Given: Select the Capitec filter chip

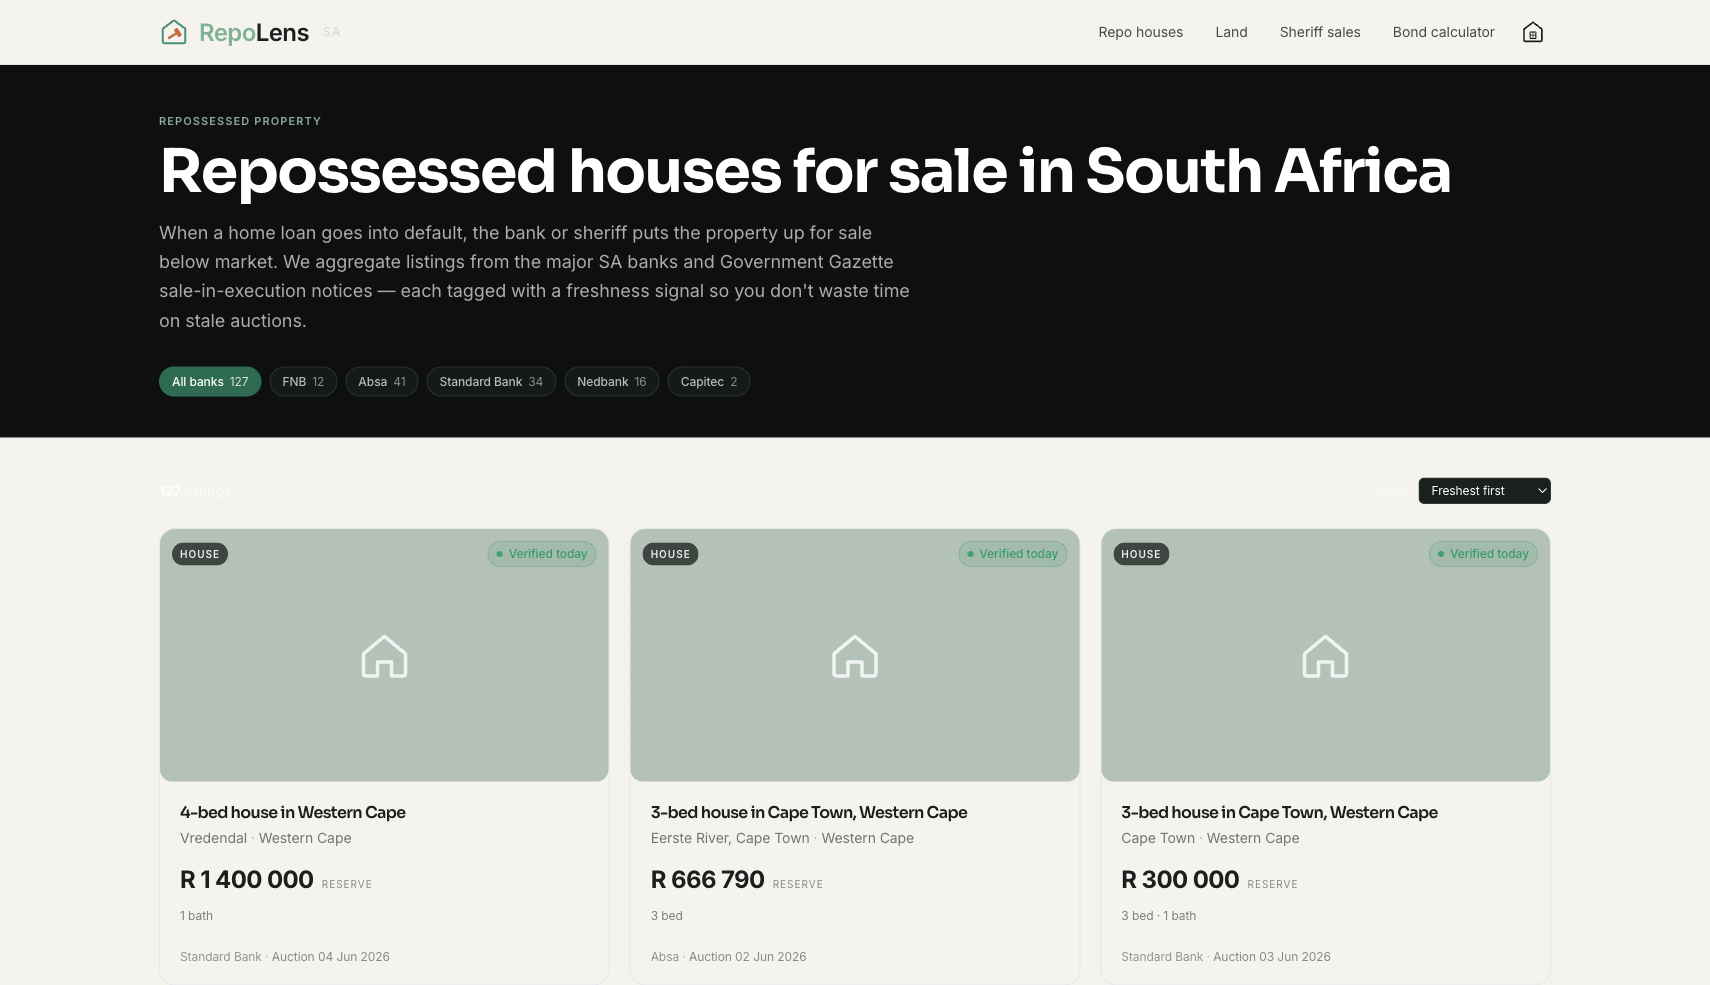Looking at the screenshot, I should [709, 382].
